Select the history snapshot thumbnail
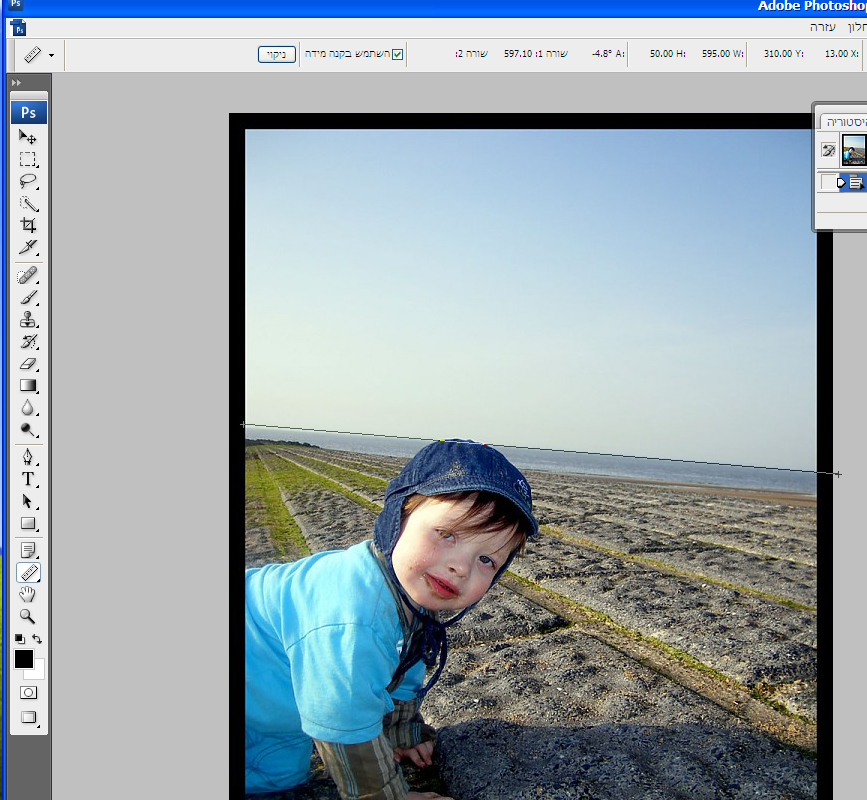Screen dimensions: 867x800 [x=853, y=150]
